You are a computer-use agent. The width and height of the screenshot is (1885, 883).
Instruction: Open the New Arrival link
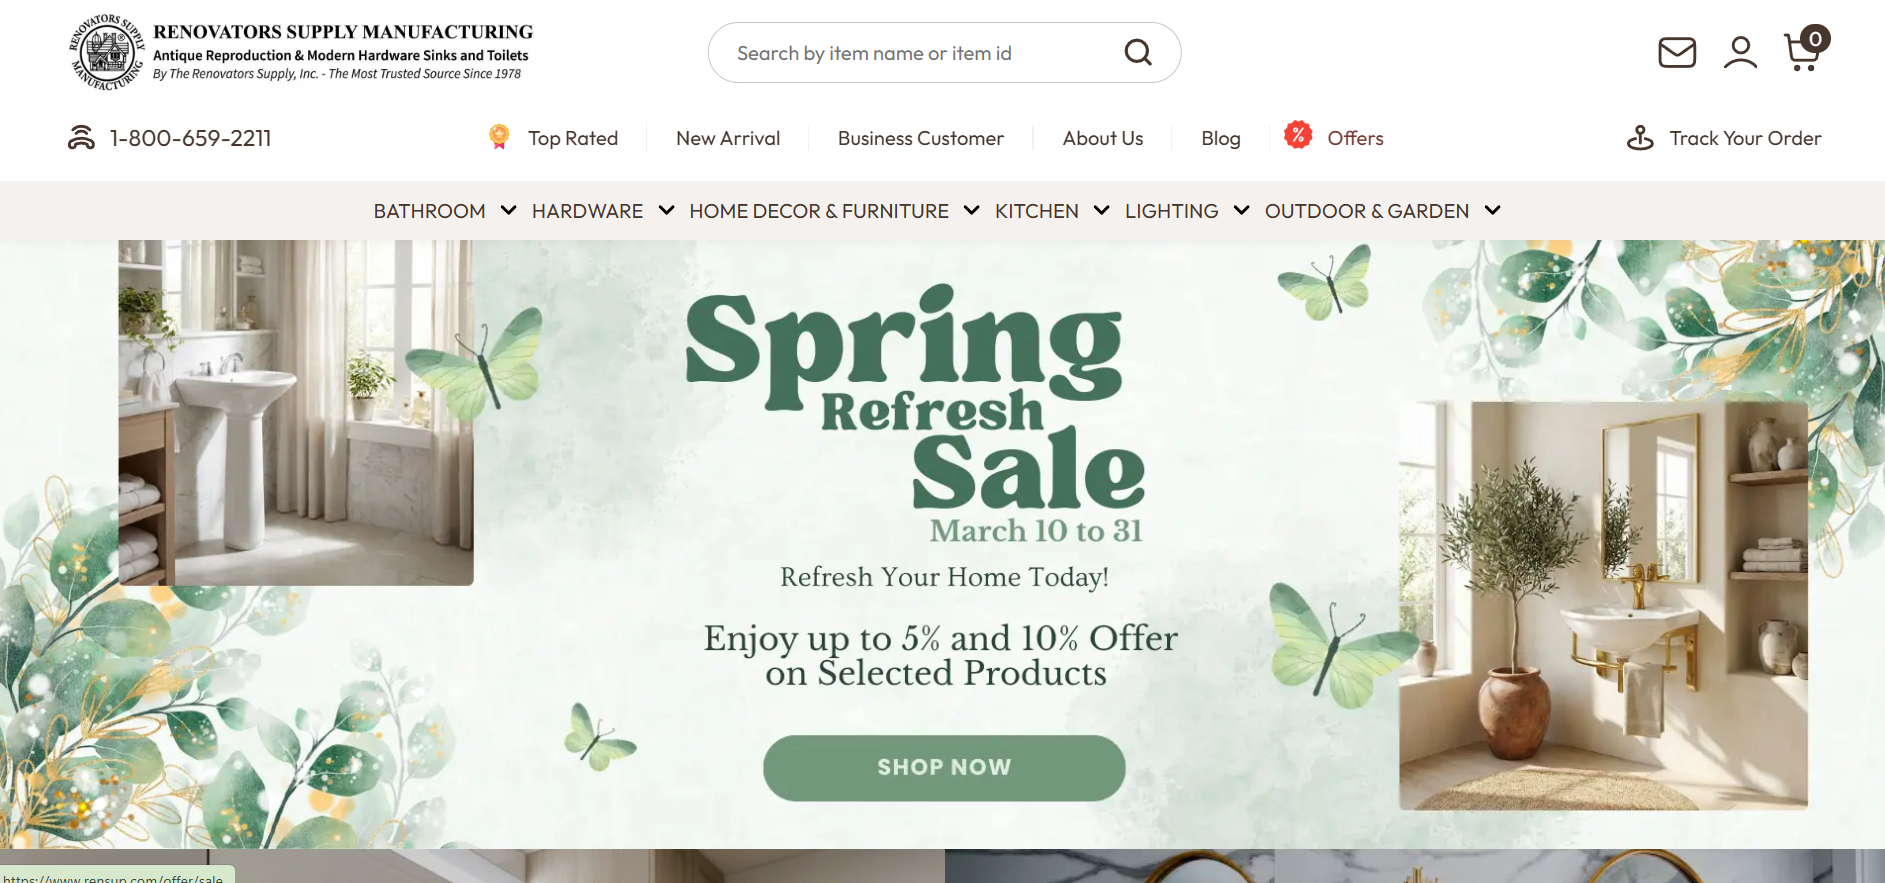click(x=728, y=138)
